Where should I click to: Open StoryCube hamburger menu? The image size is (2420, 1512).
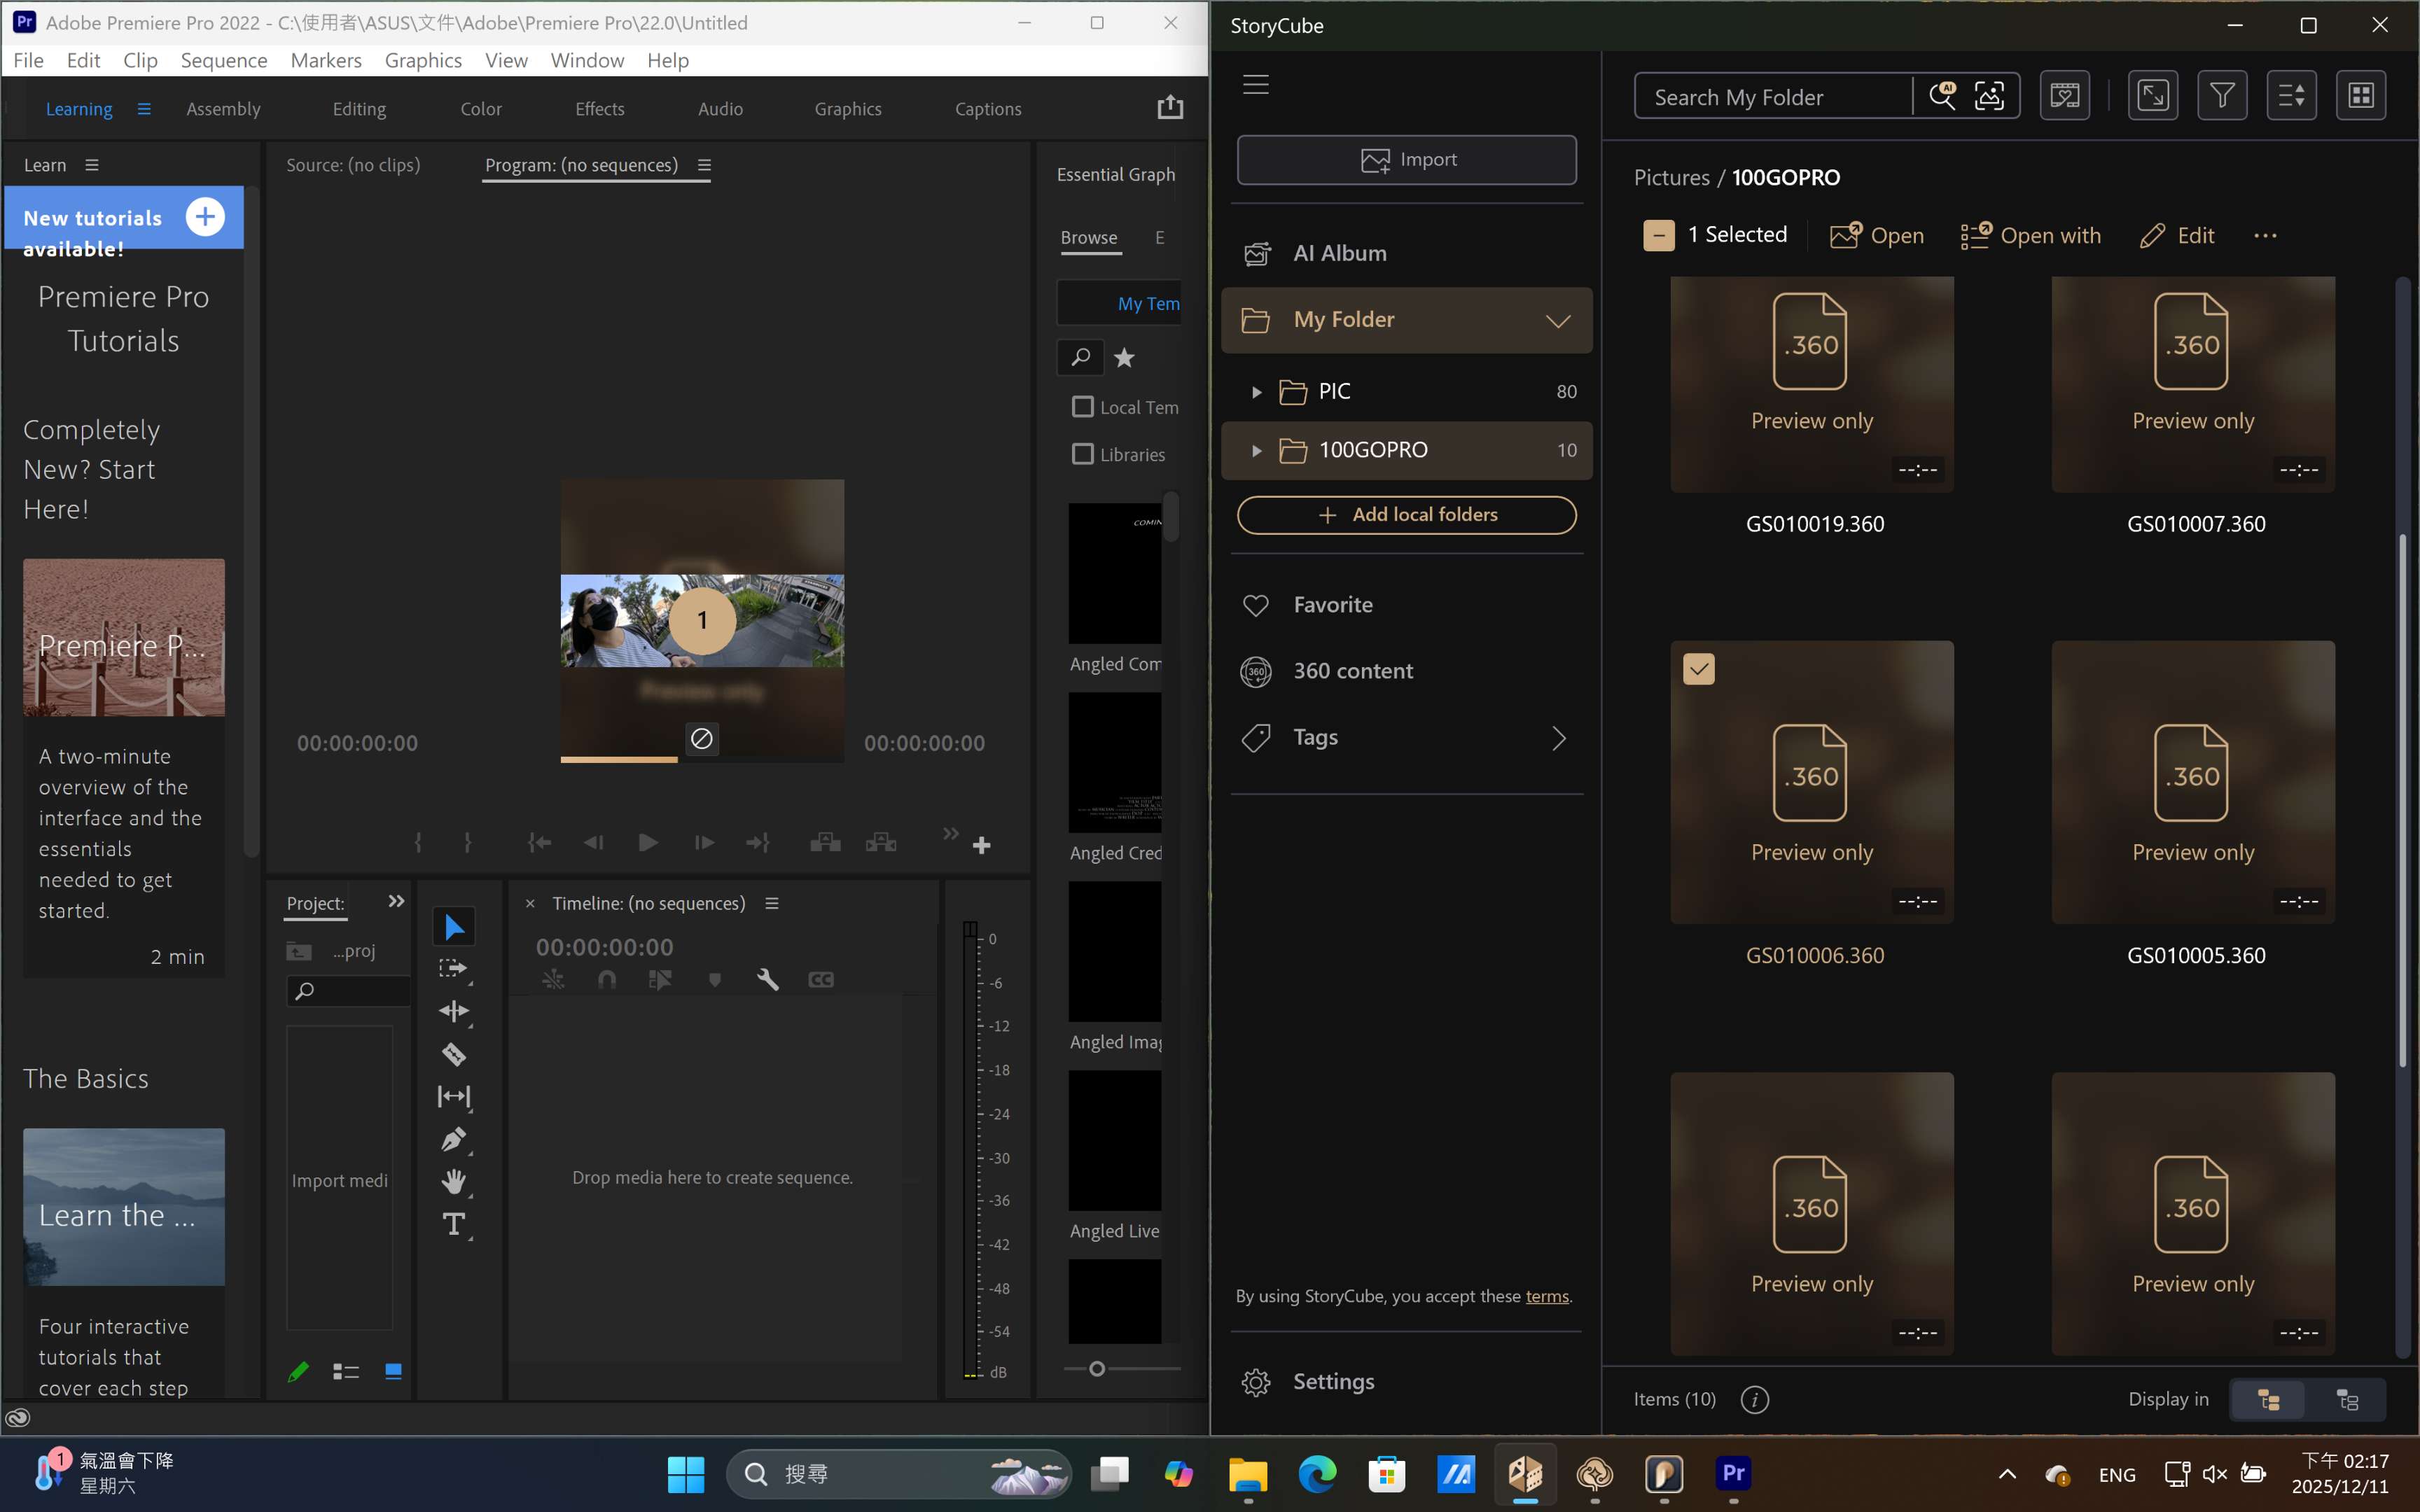tap(1256, 85)
